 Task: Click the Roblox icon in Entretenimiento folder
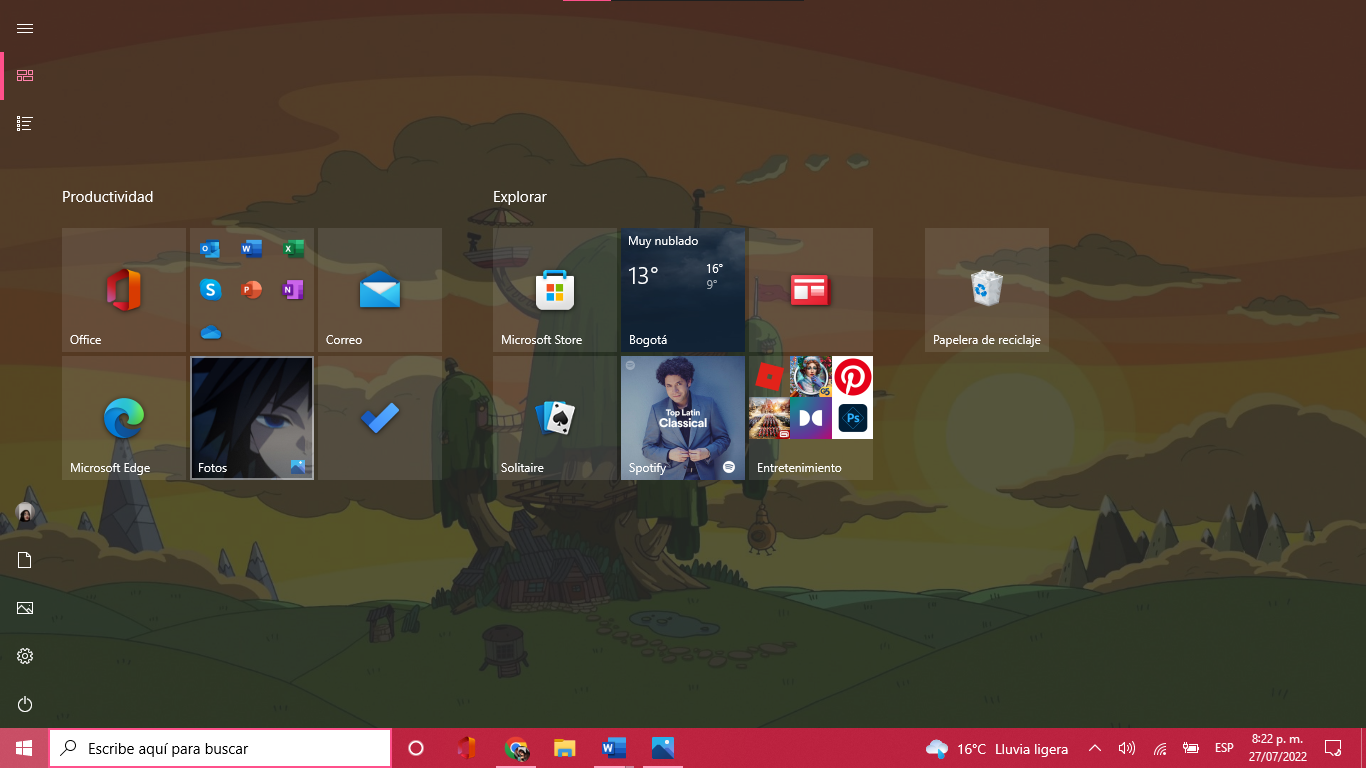tap(769, 376)
